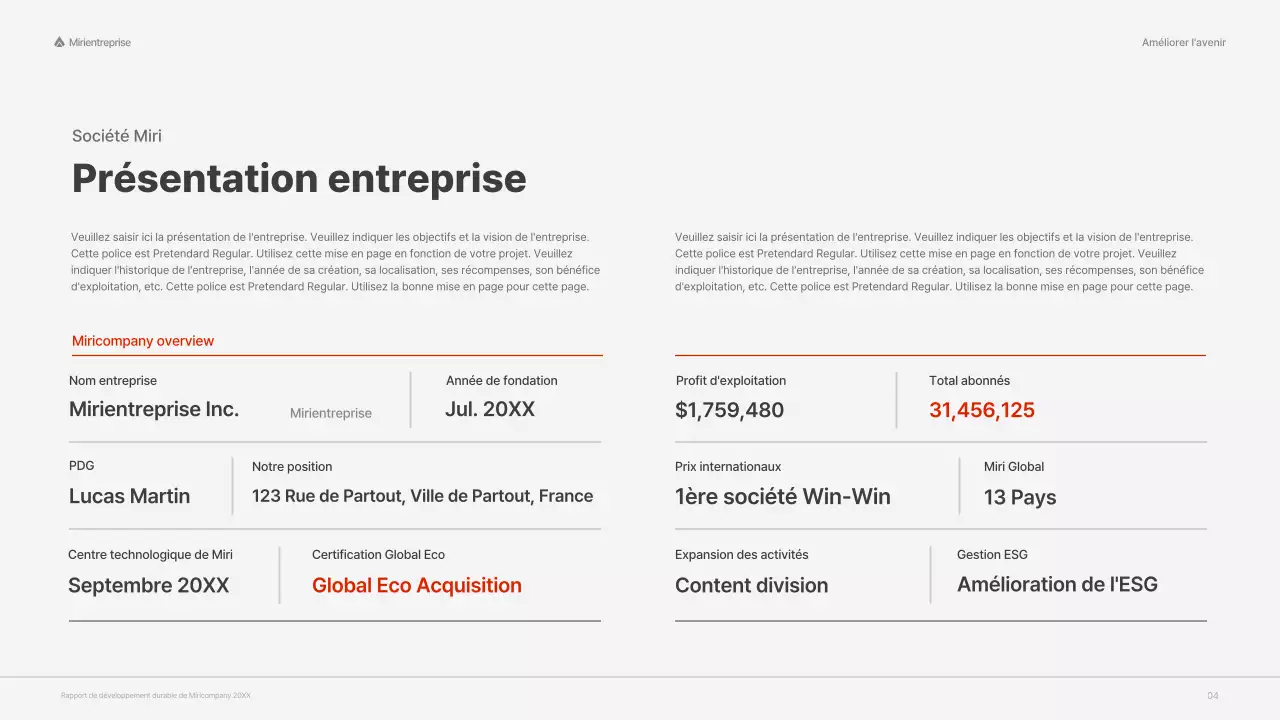This screenshot has width=1280, height=720.
Task: Click the Miricompany overview tab label
Action: point(143,341)
